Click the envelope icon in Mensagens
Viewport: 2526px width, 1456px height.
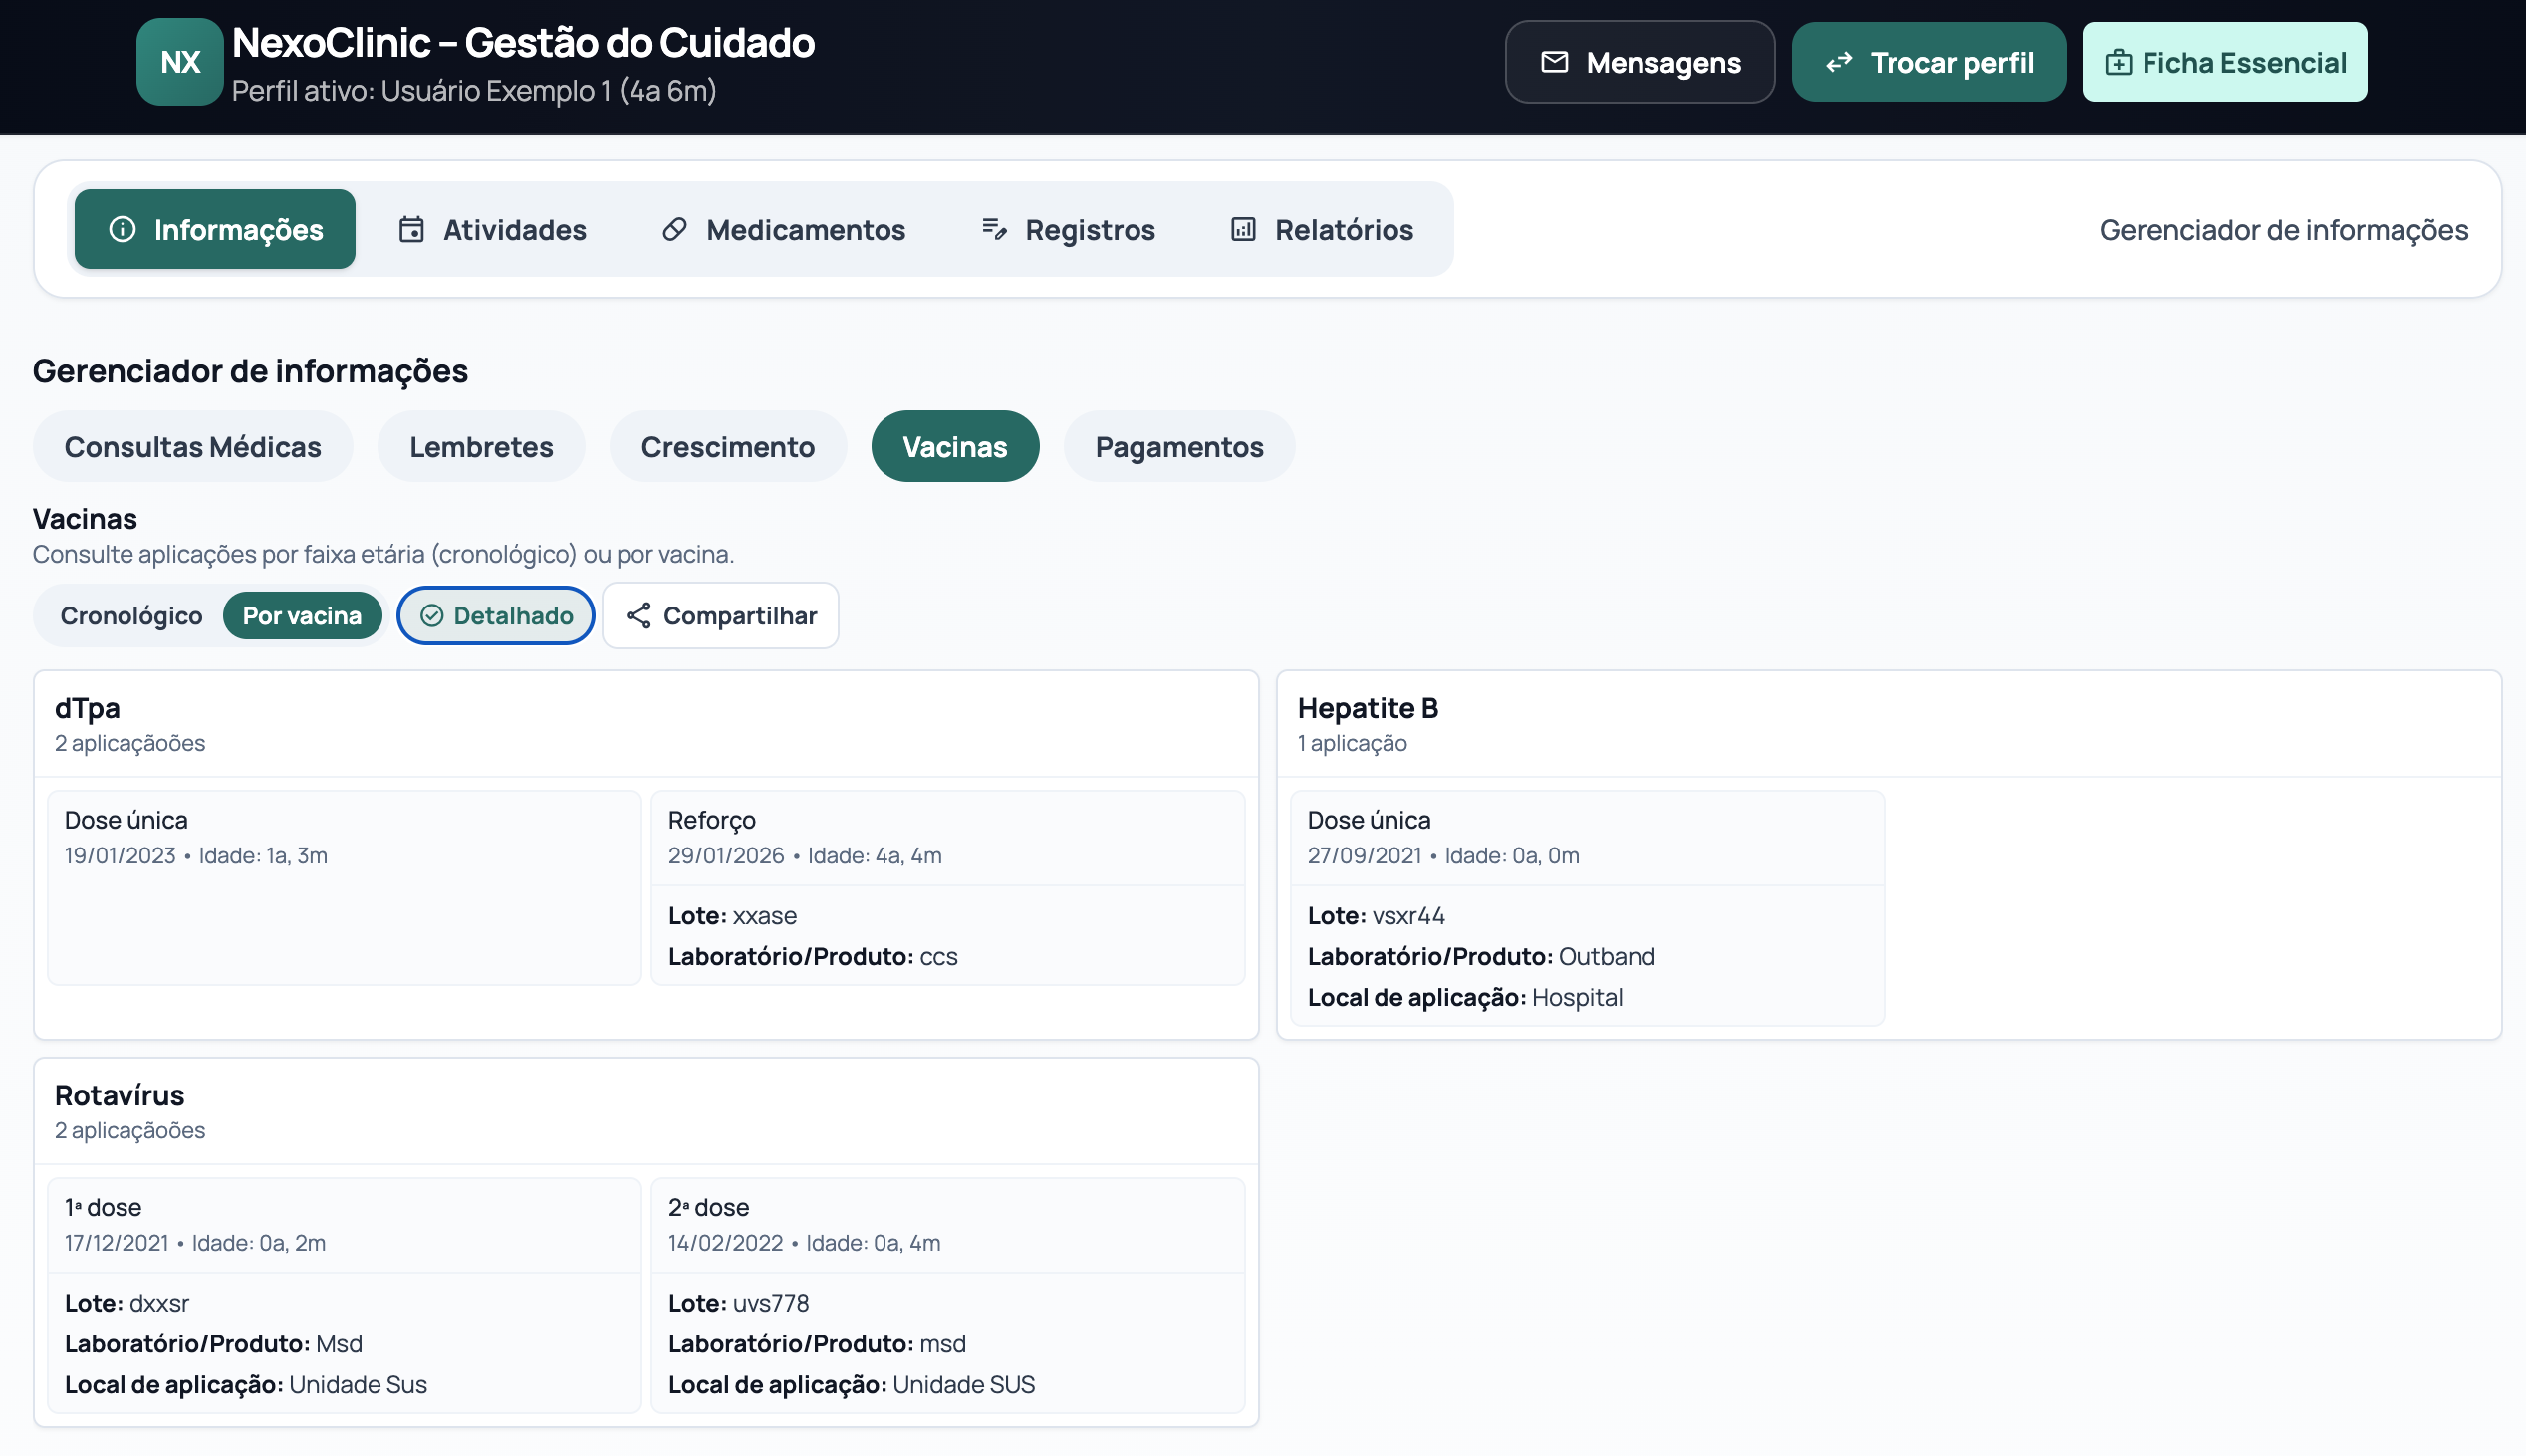(x=1554, y=62)
